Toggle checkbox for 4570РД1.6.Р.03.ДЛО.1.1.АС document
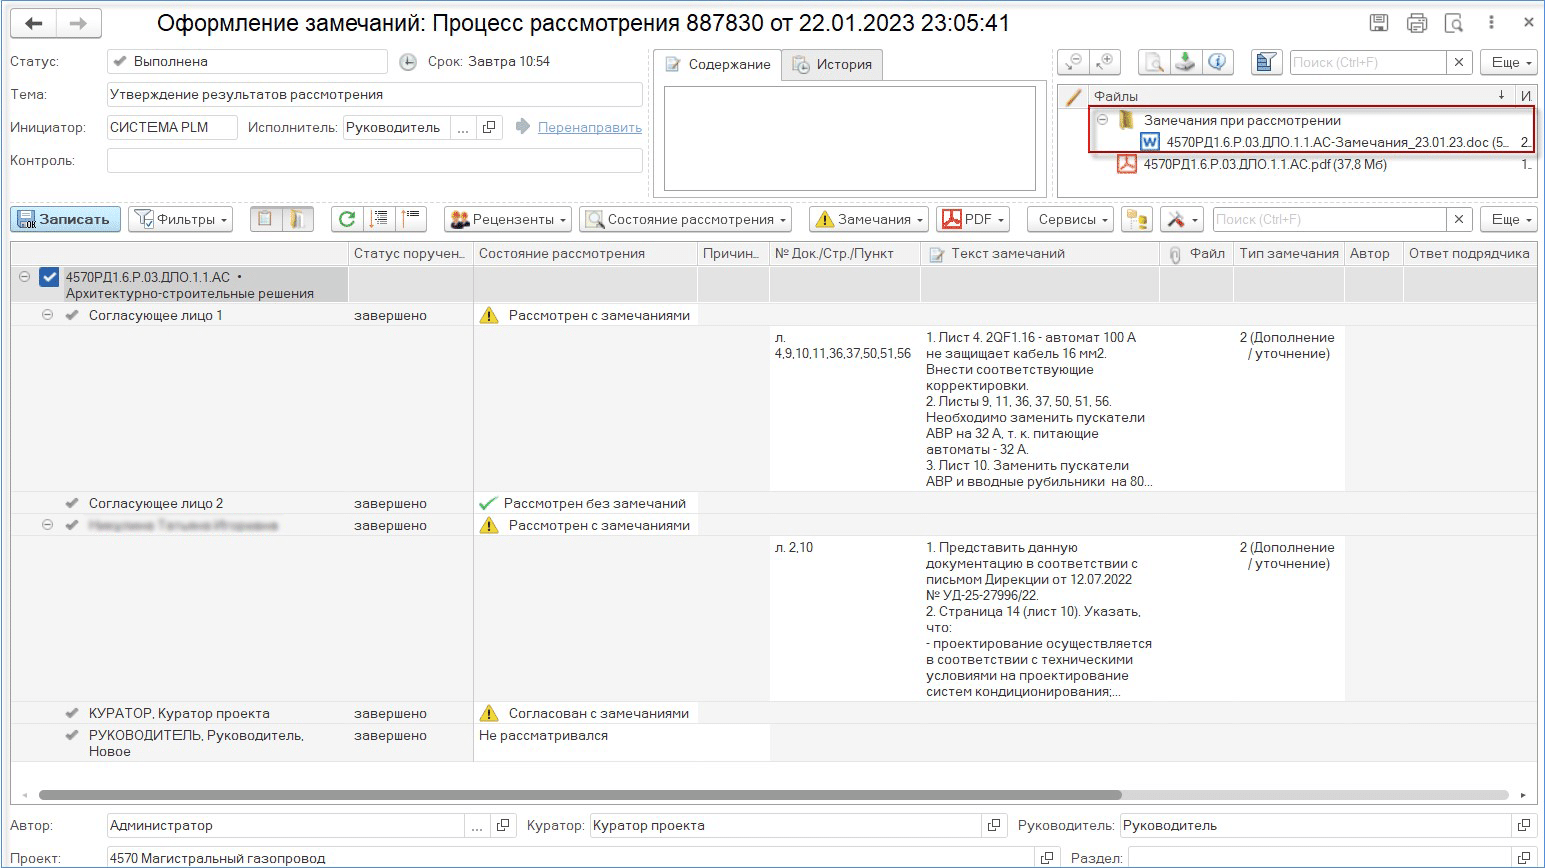 coord(49,277)
